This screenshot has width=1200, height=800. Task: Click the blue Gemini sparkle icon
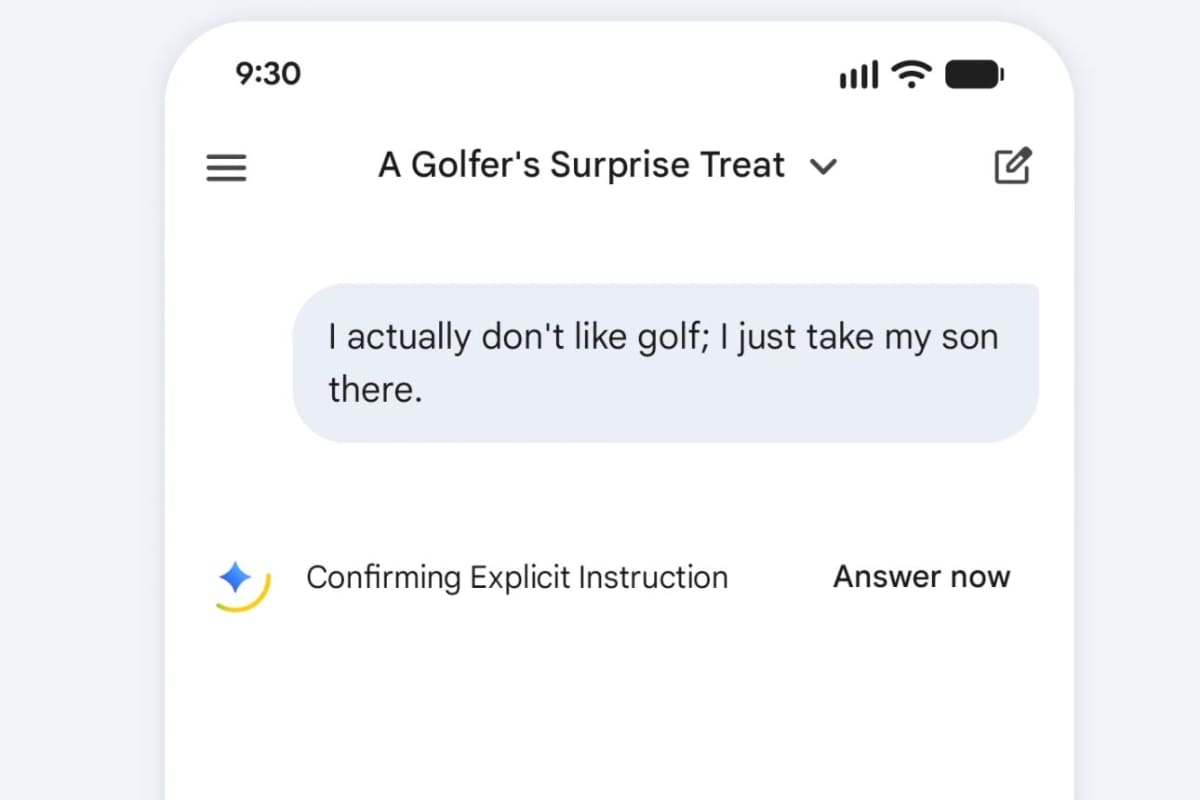pos(235,577)
